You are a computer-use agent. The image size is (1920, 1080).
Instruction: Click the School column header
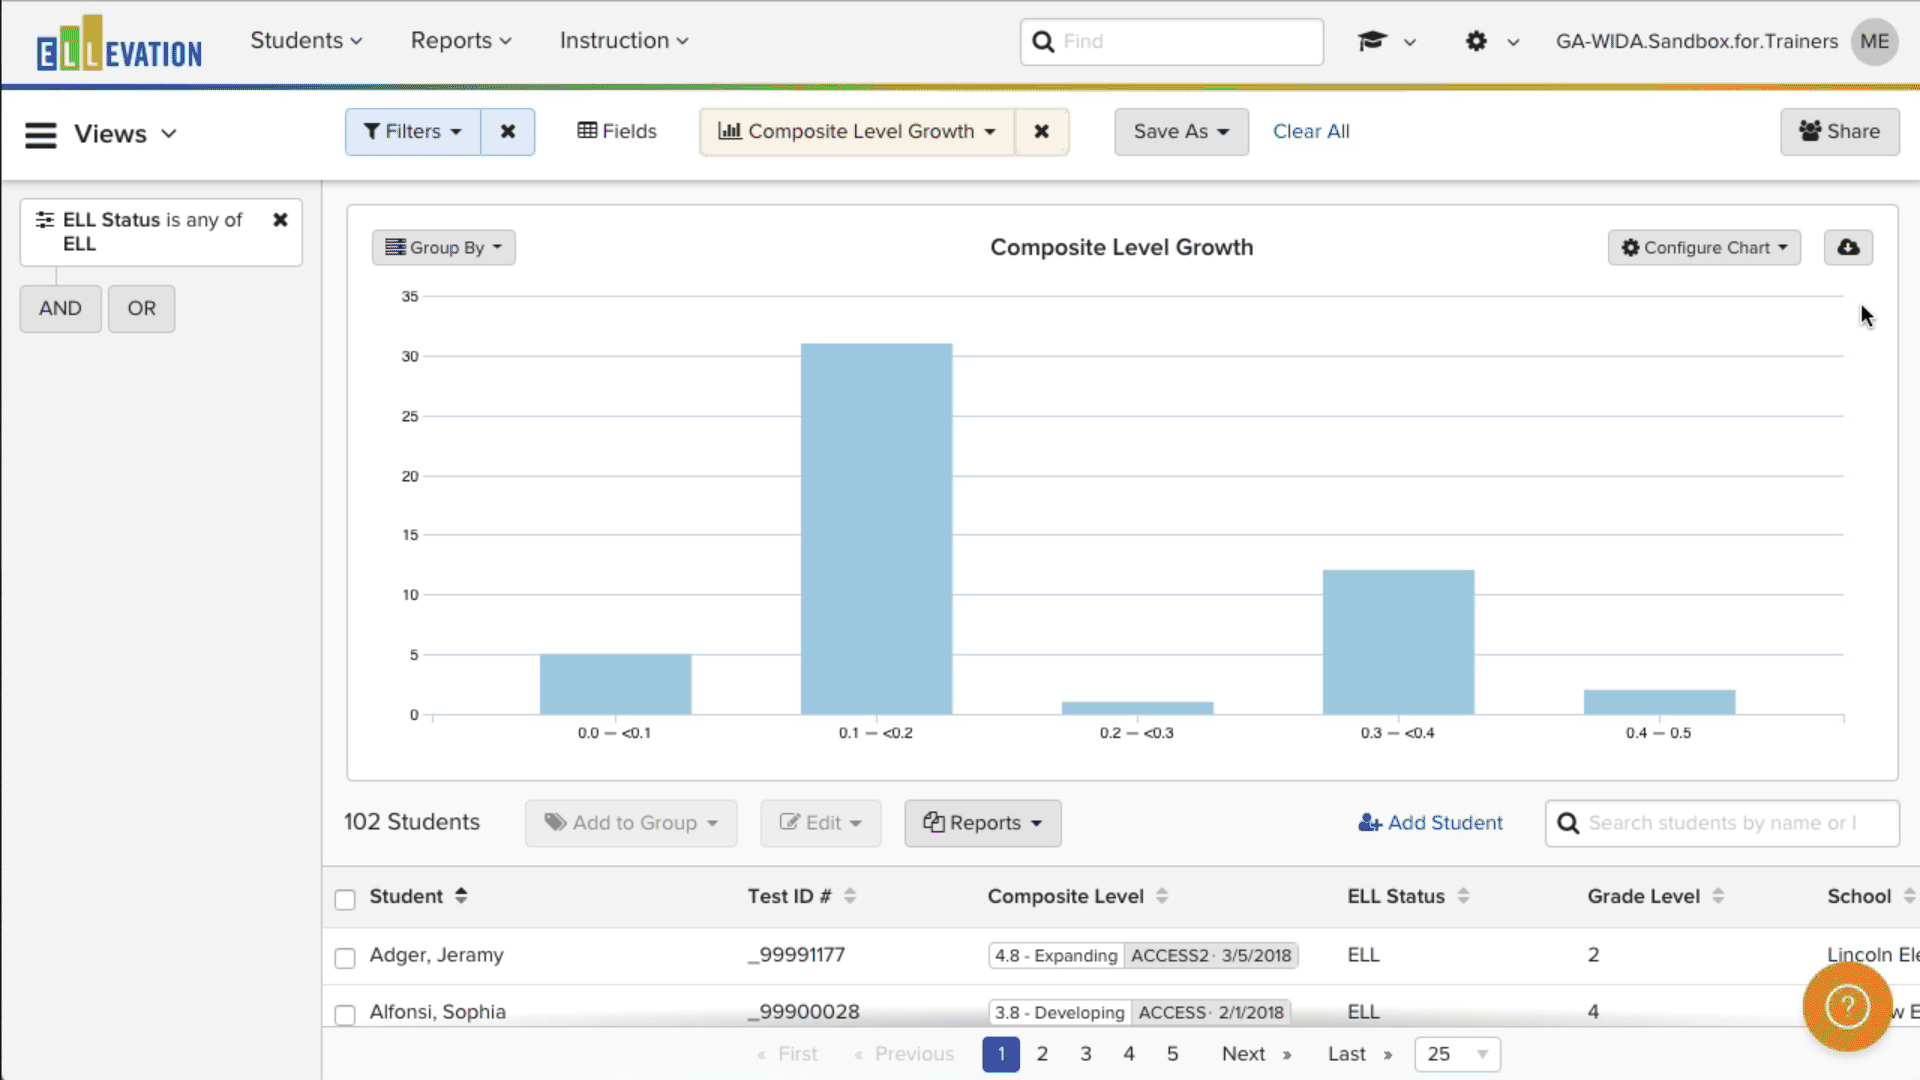coord(1859,896)
